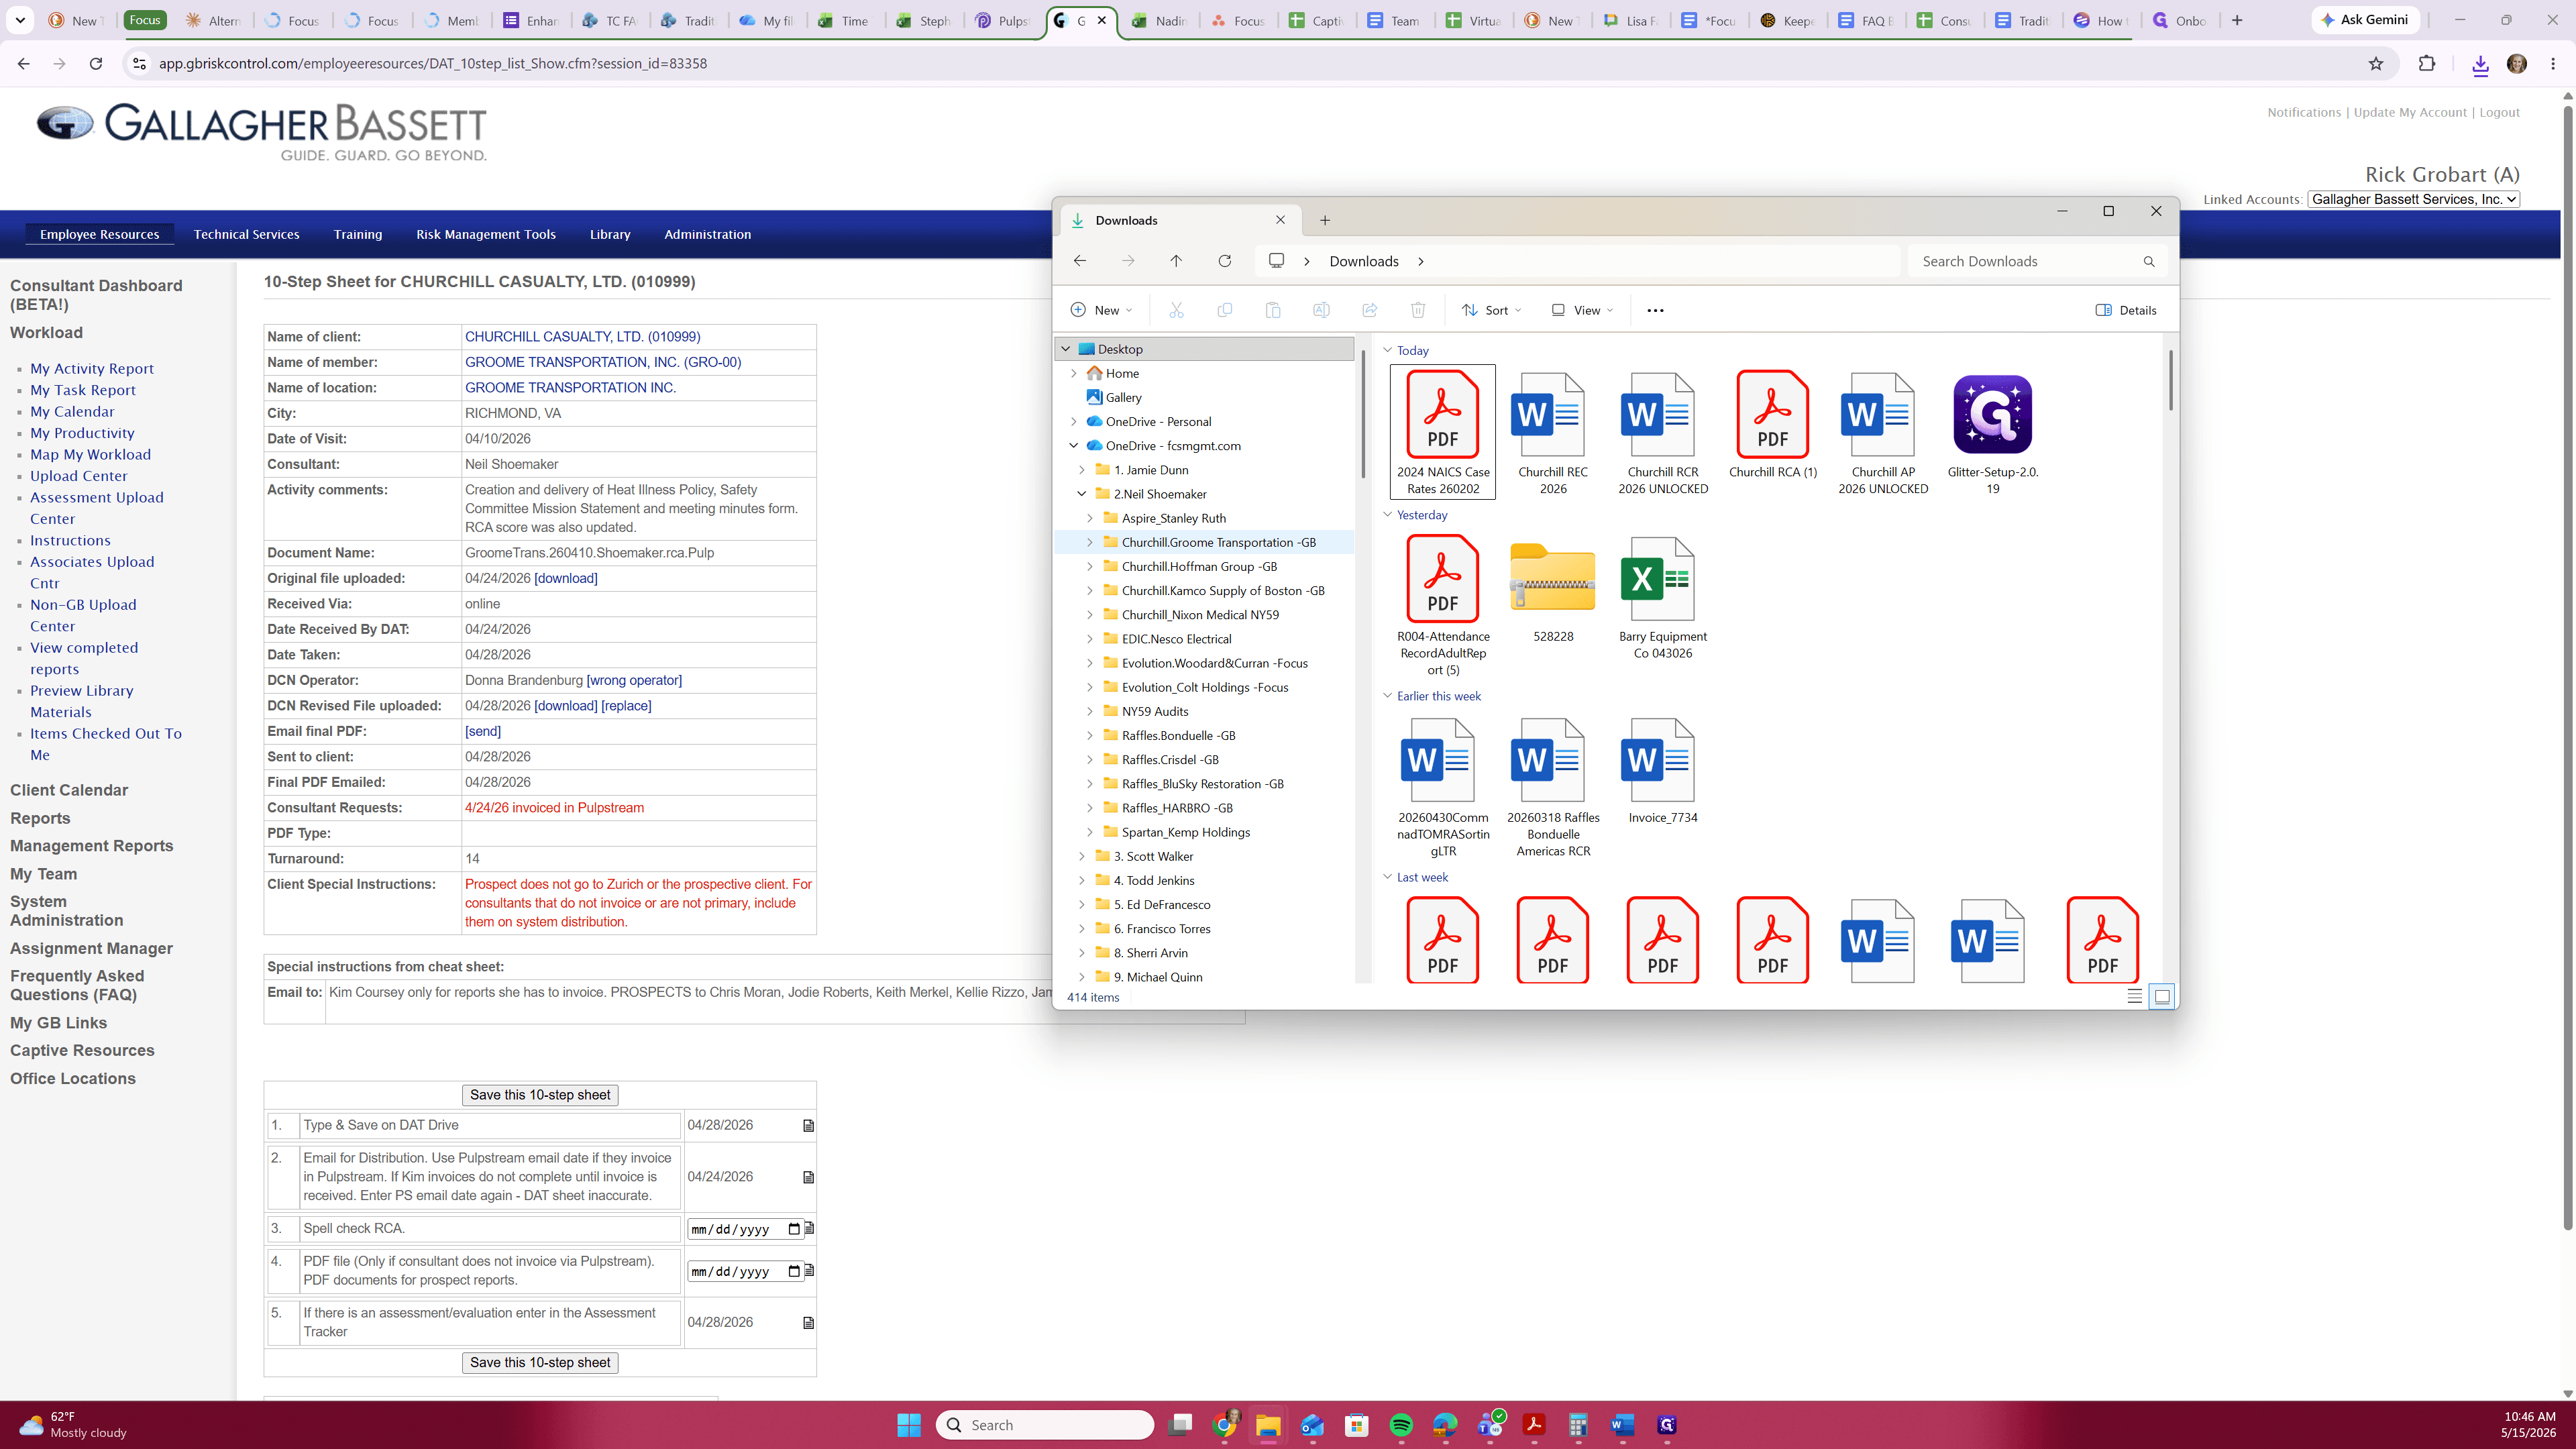Screen dimensions: 2576x1449
Task: Open the Linked Accounts dropdown
Action: point(2413,199)
